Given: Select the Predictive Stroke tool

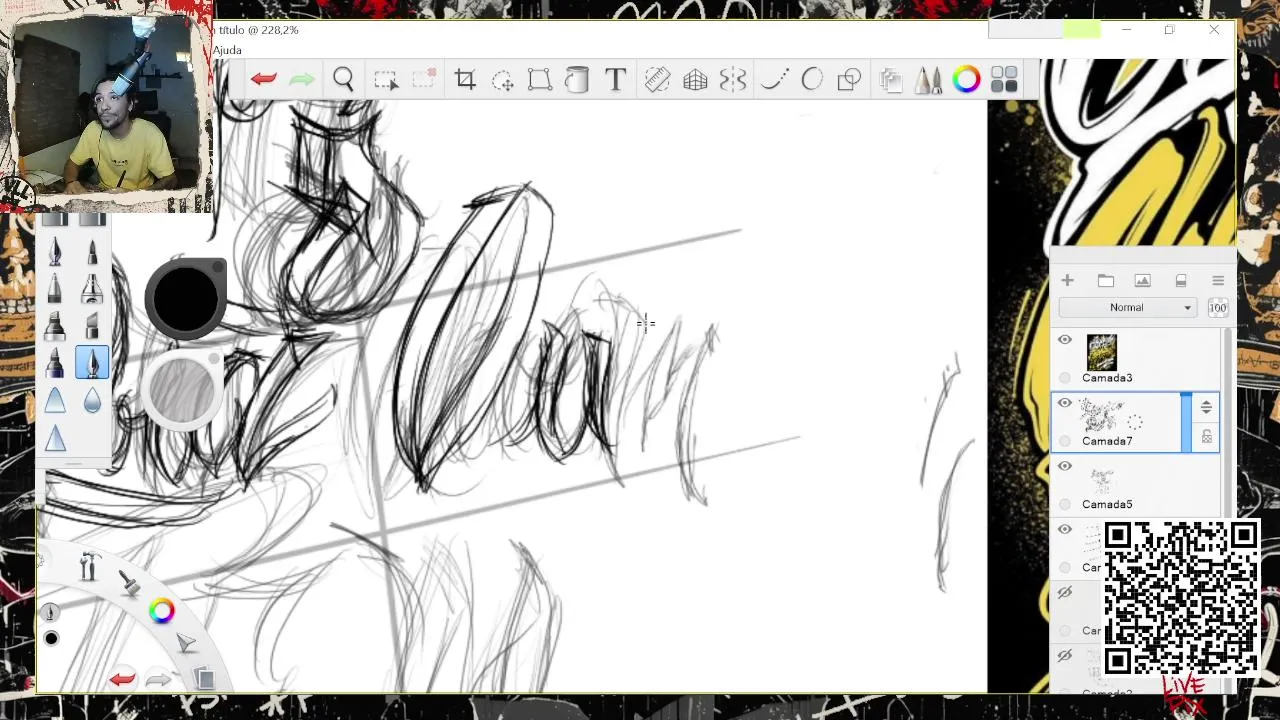Looking at the screenshot, I should pyautogui.click(x=774, y=80).
